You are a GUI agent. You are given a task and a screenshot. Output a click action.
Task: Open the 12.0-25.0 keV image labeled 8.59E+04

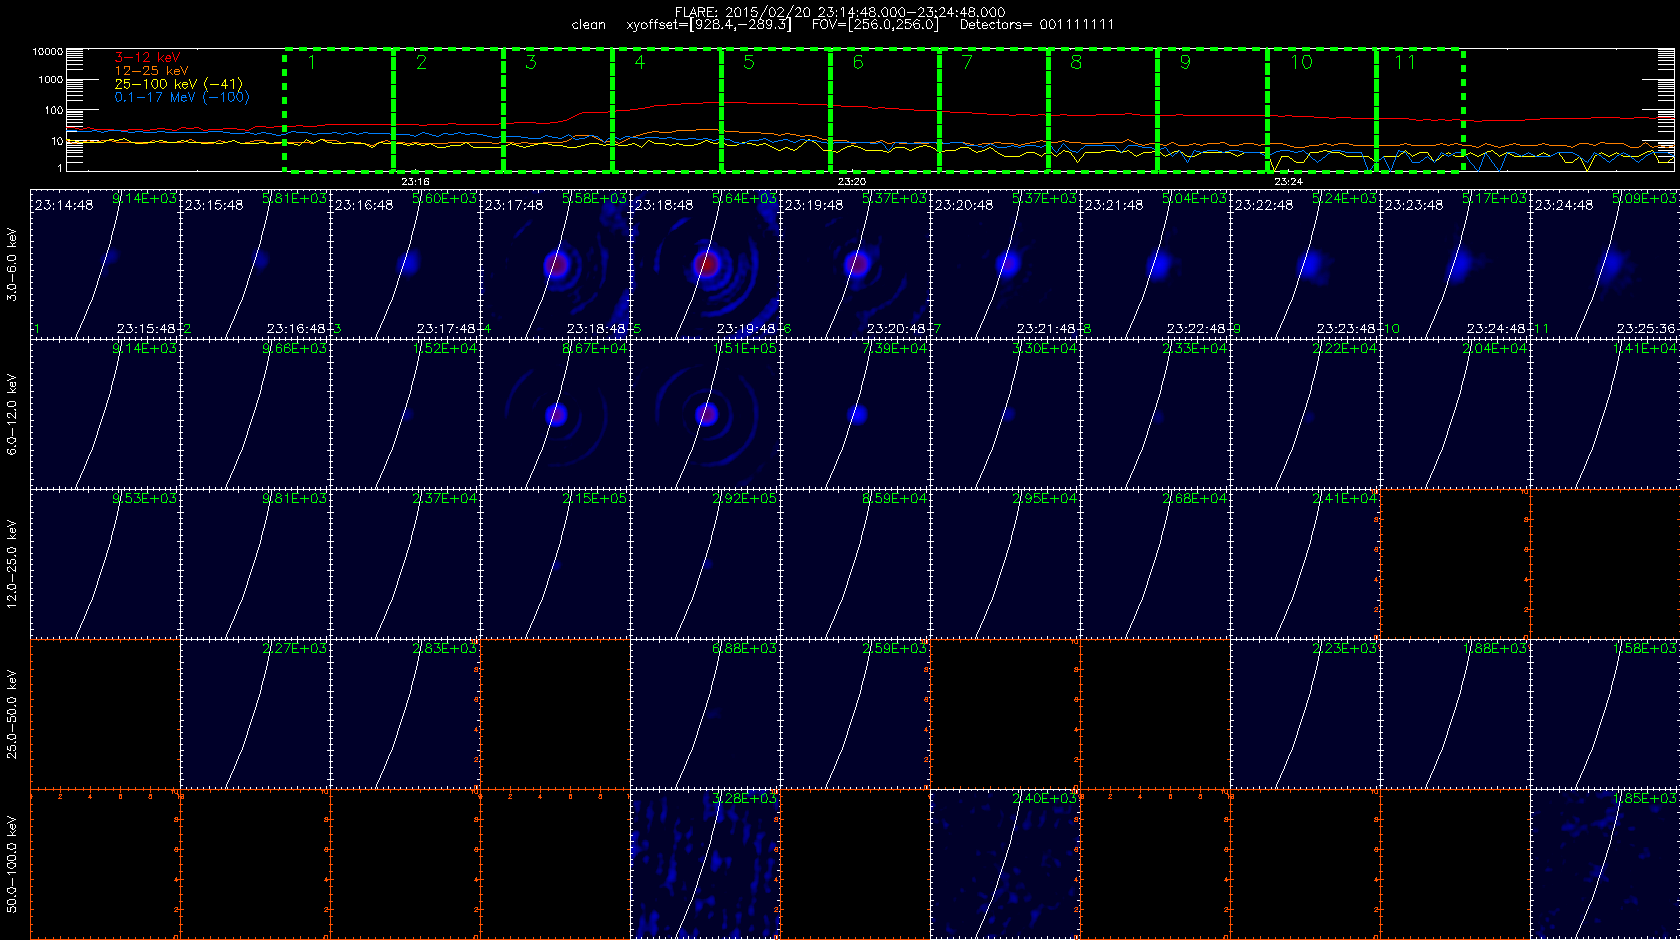click(x=855, y=564)
